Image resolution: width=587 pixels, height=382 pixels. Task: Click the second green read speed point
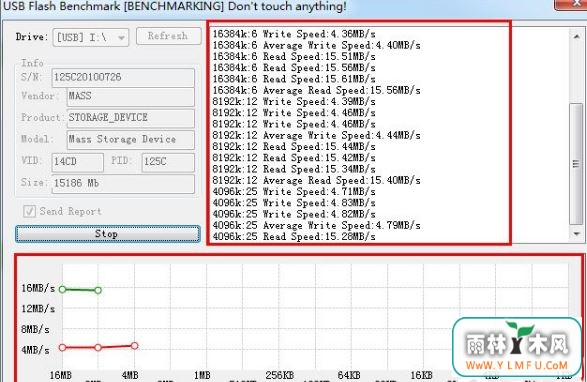click(x=98, y=290)
